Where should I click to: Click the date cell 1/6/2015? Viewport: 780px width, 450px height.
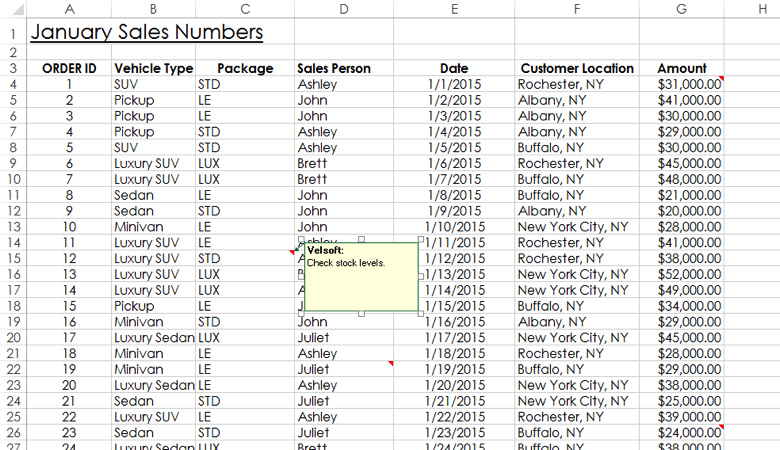pos(454,163)
